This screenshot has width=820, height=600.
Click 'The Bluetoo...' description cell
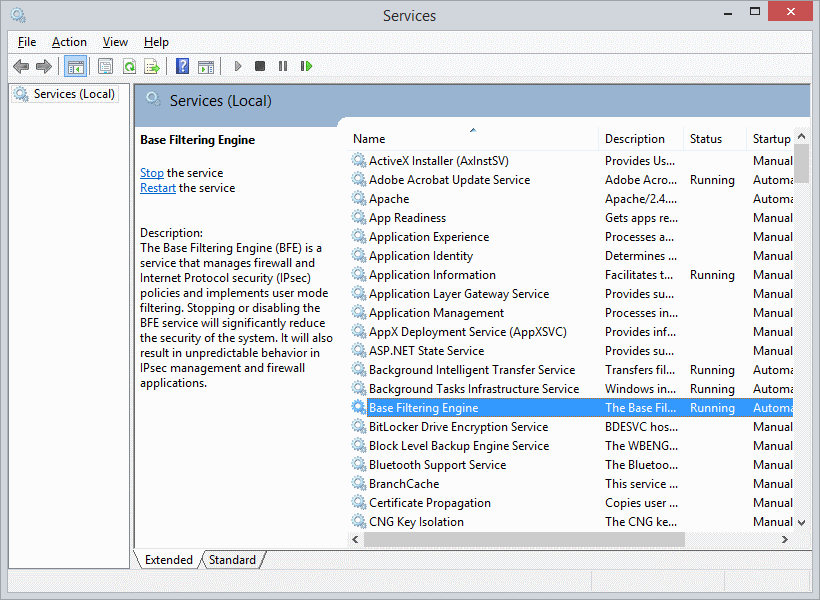(x=641, y=465)
